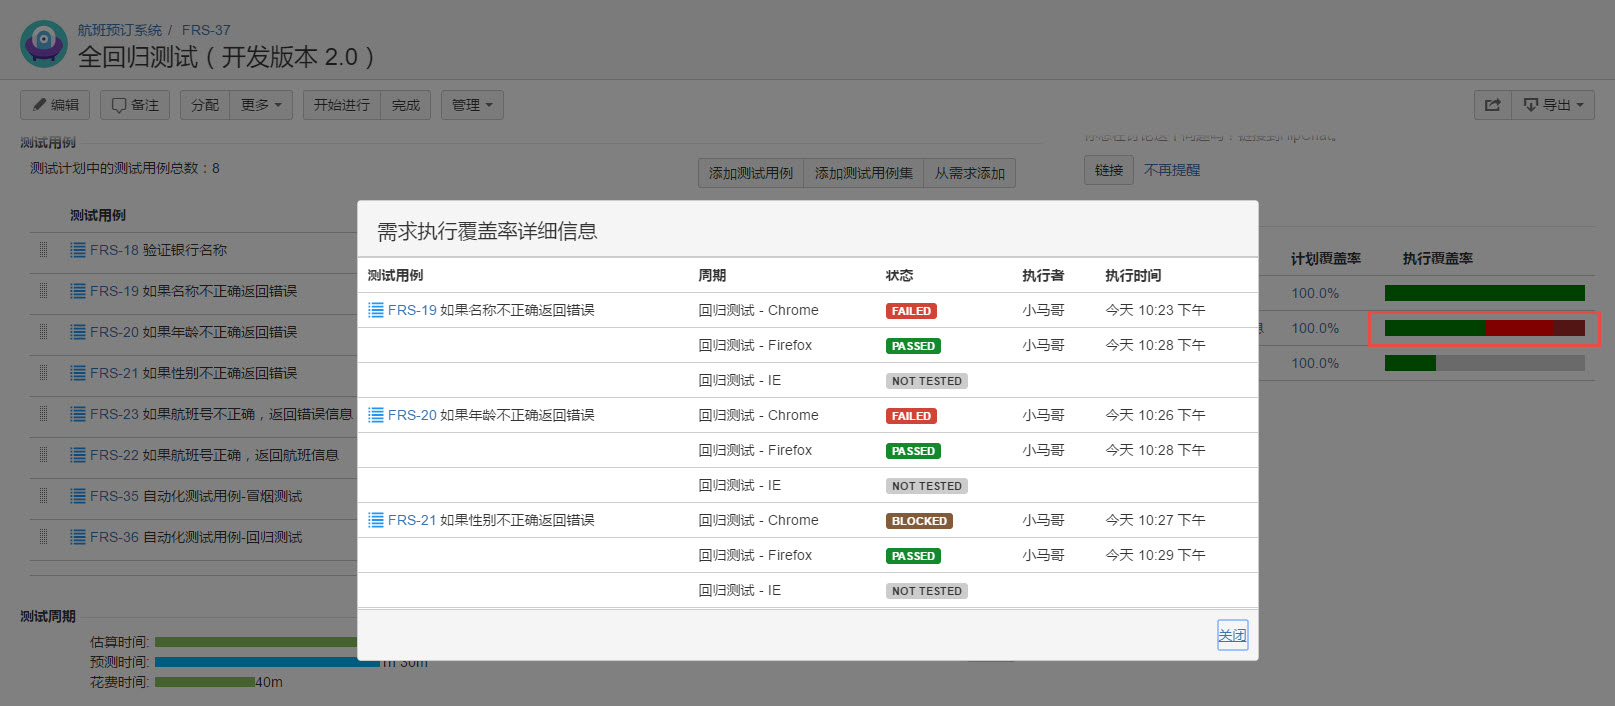Click the FRS-36 list icon in background
The height and width of the screenshot is (706, 1615).
tap(78, 537)
